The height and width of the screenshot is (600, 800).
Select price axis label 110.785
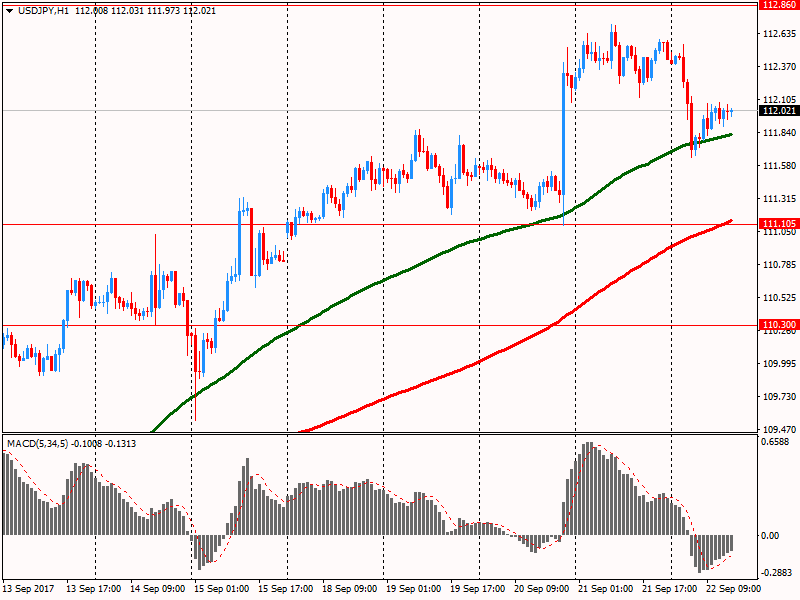779,265
